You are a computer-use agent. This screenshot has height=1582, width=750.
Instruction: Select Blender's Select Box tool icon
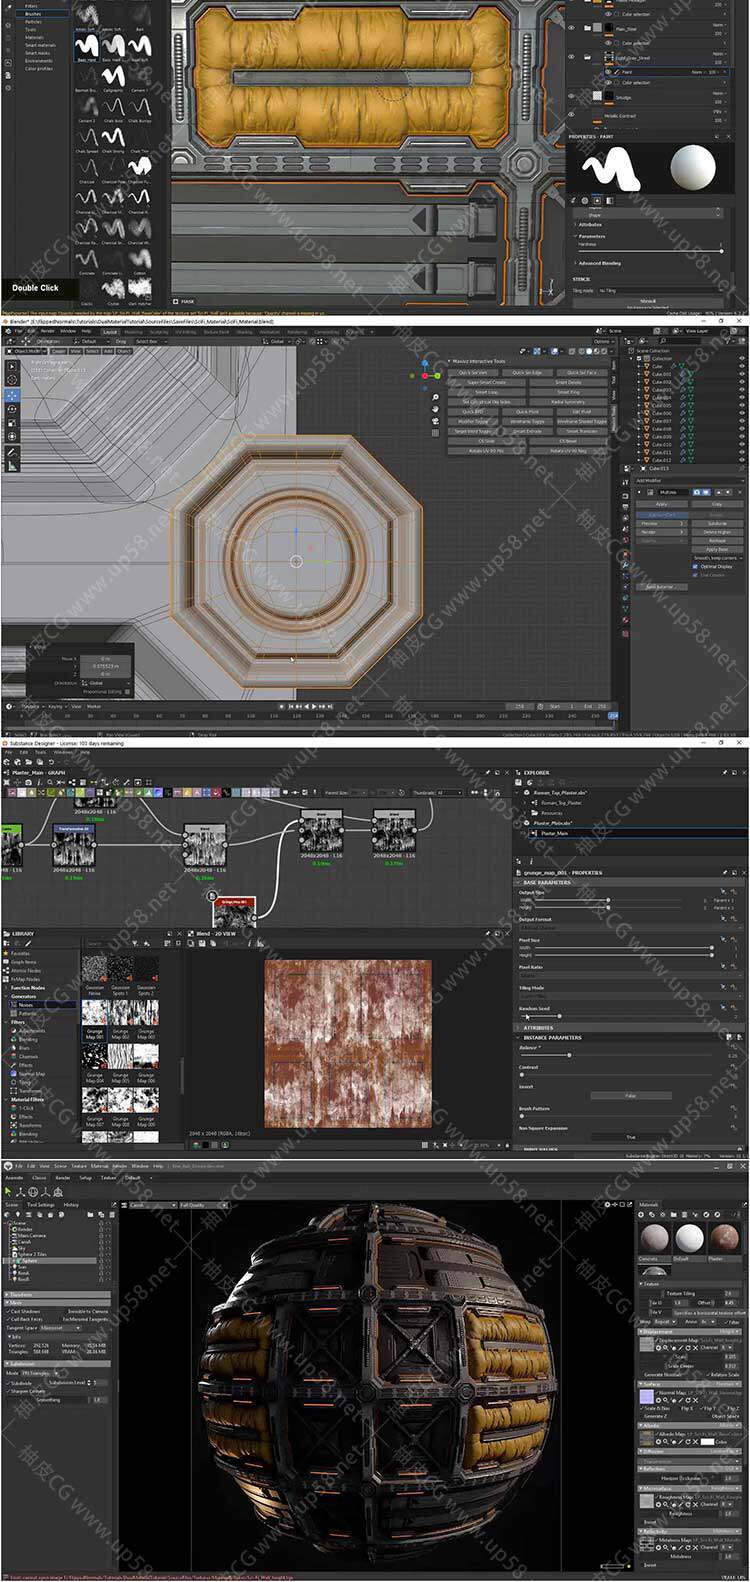click(x=11, y=366)
